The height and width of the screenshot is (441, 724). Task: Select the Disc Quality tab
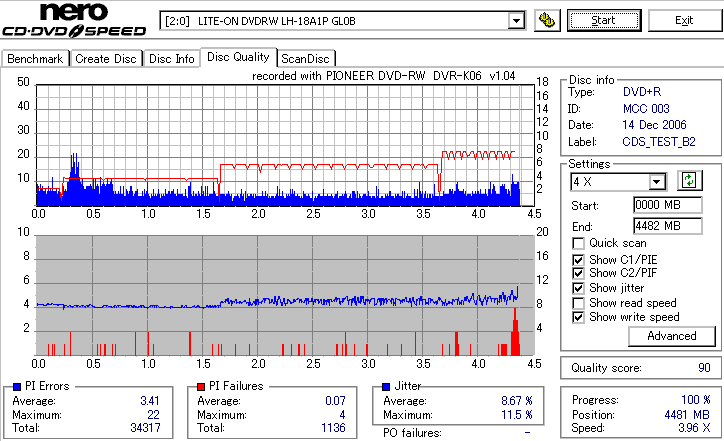pos(238,57)
